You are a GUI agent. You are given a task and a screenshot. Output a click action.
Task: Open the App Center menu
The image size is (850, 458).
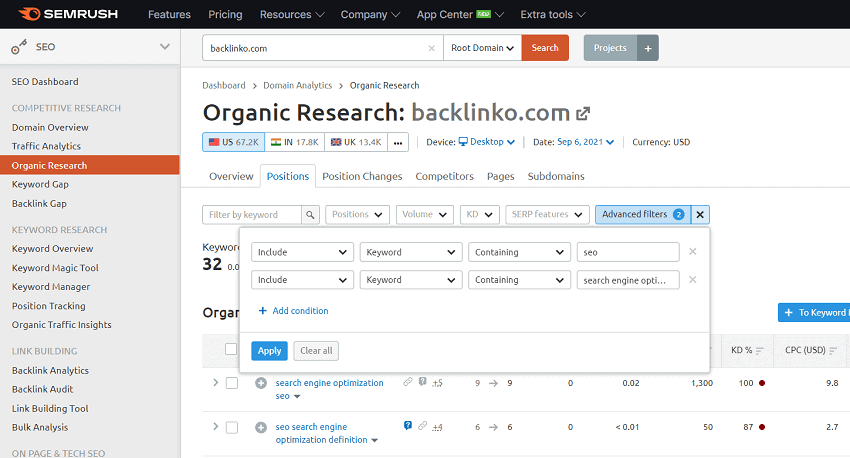(x=460, y=15)
